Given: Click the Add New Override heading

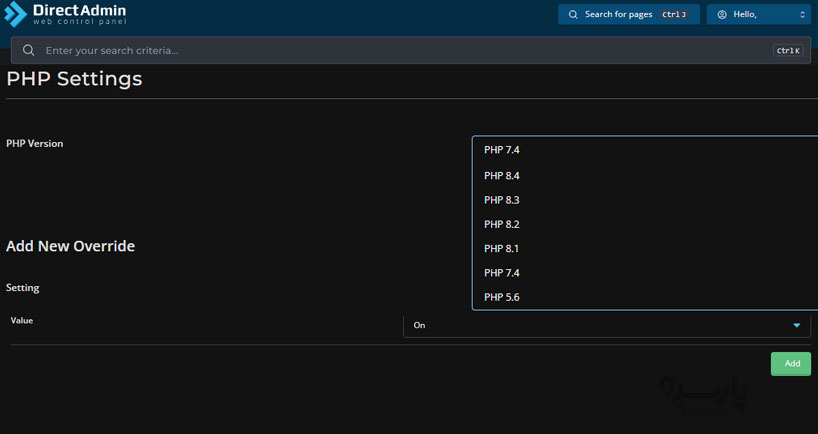Looking at the screenshot, I should coord(70,246).
